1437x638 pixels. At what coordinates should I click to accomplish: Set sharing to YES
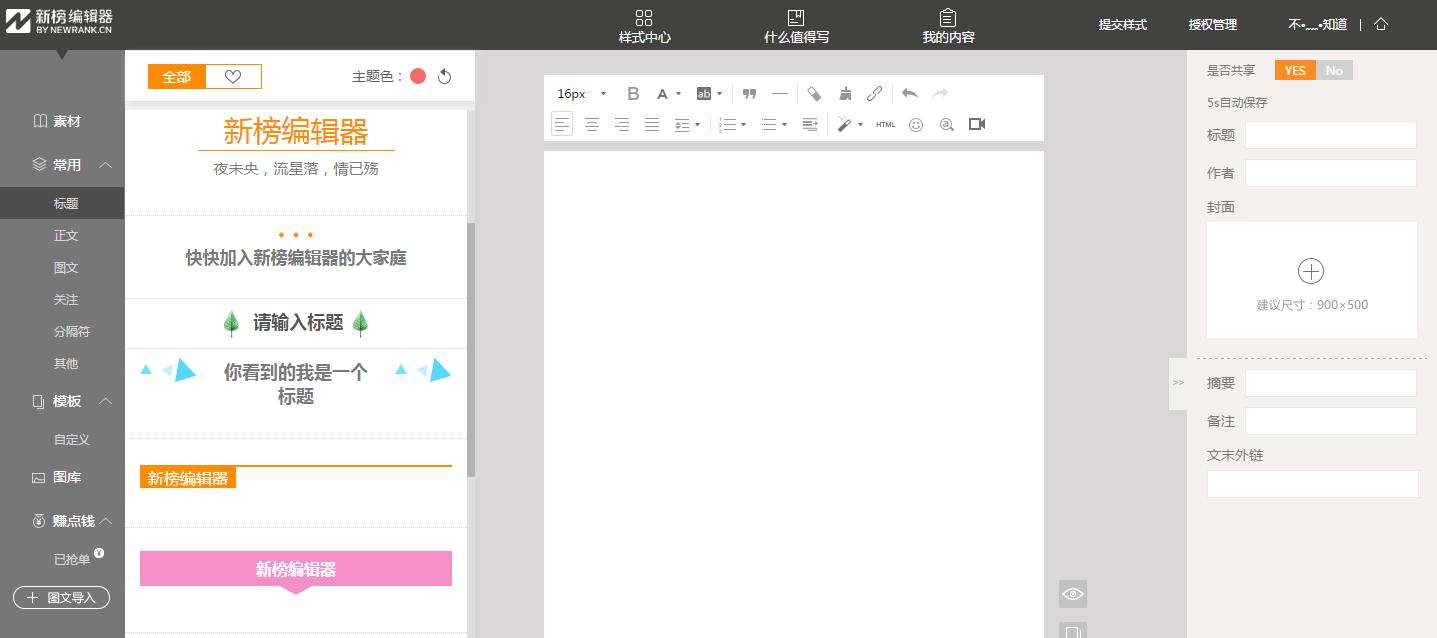click(1295, 70)
